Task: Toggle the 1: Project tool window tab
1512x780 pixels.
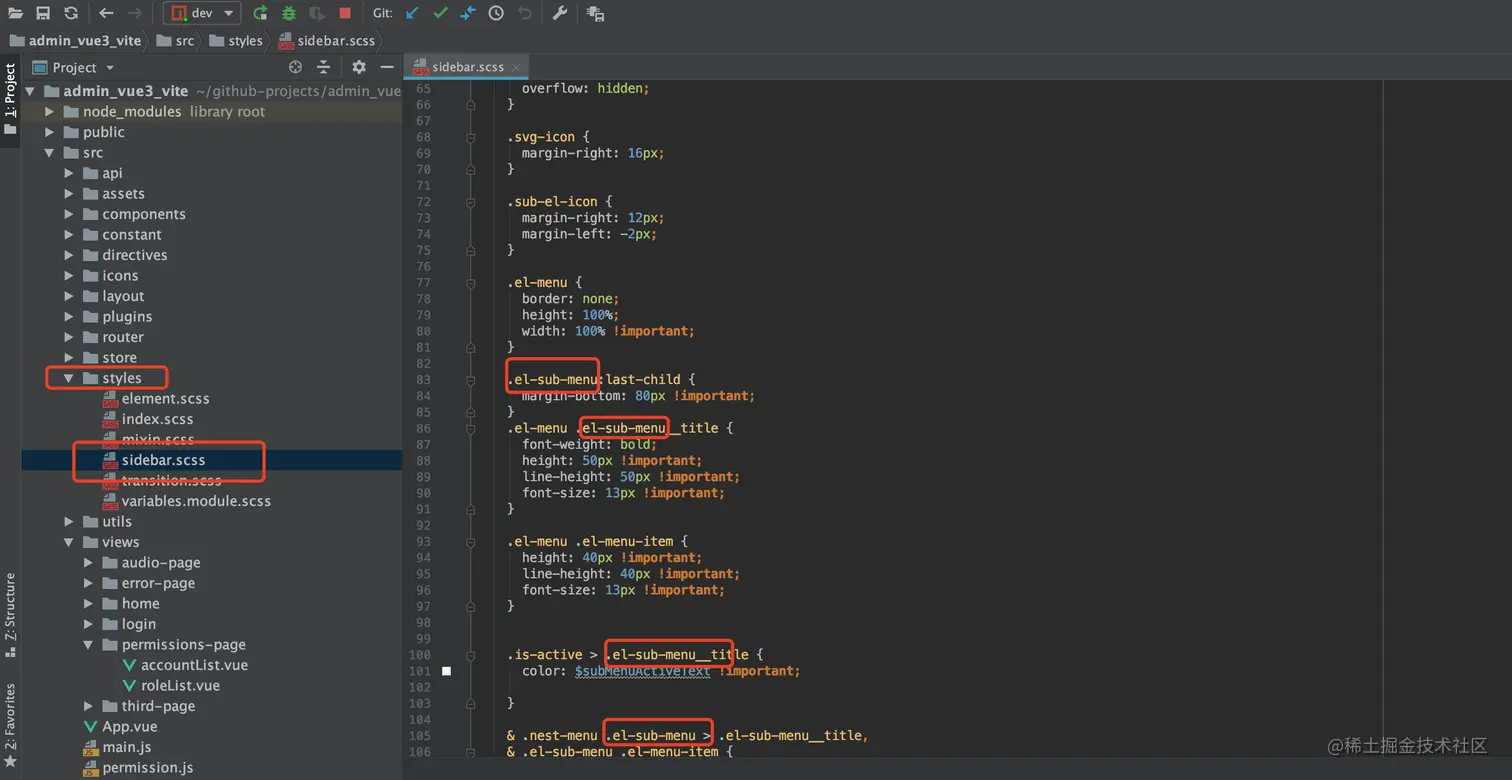Action: [x=10, y=101]
